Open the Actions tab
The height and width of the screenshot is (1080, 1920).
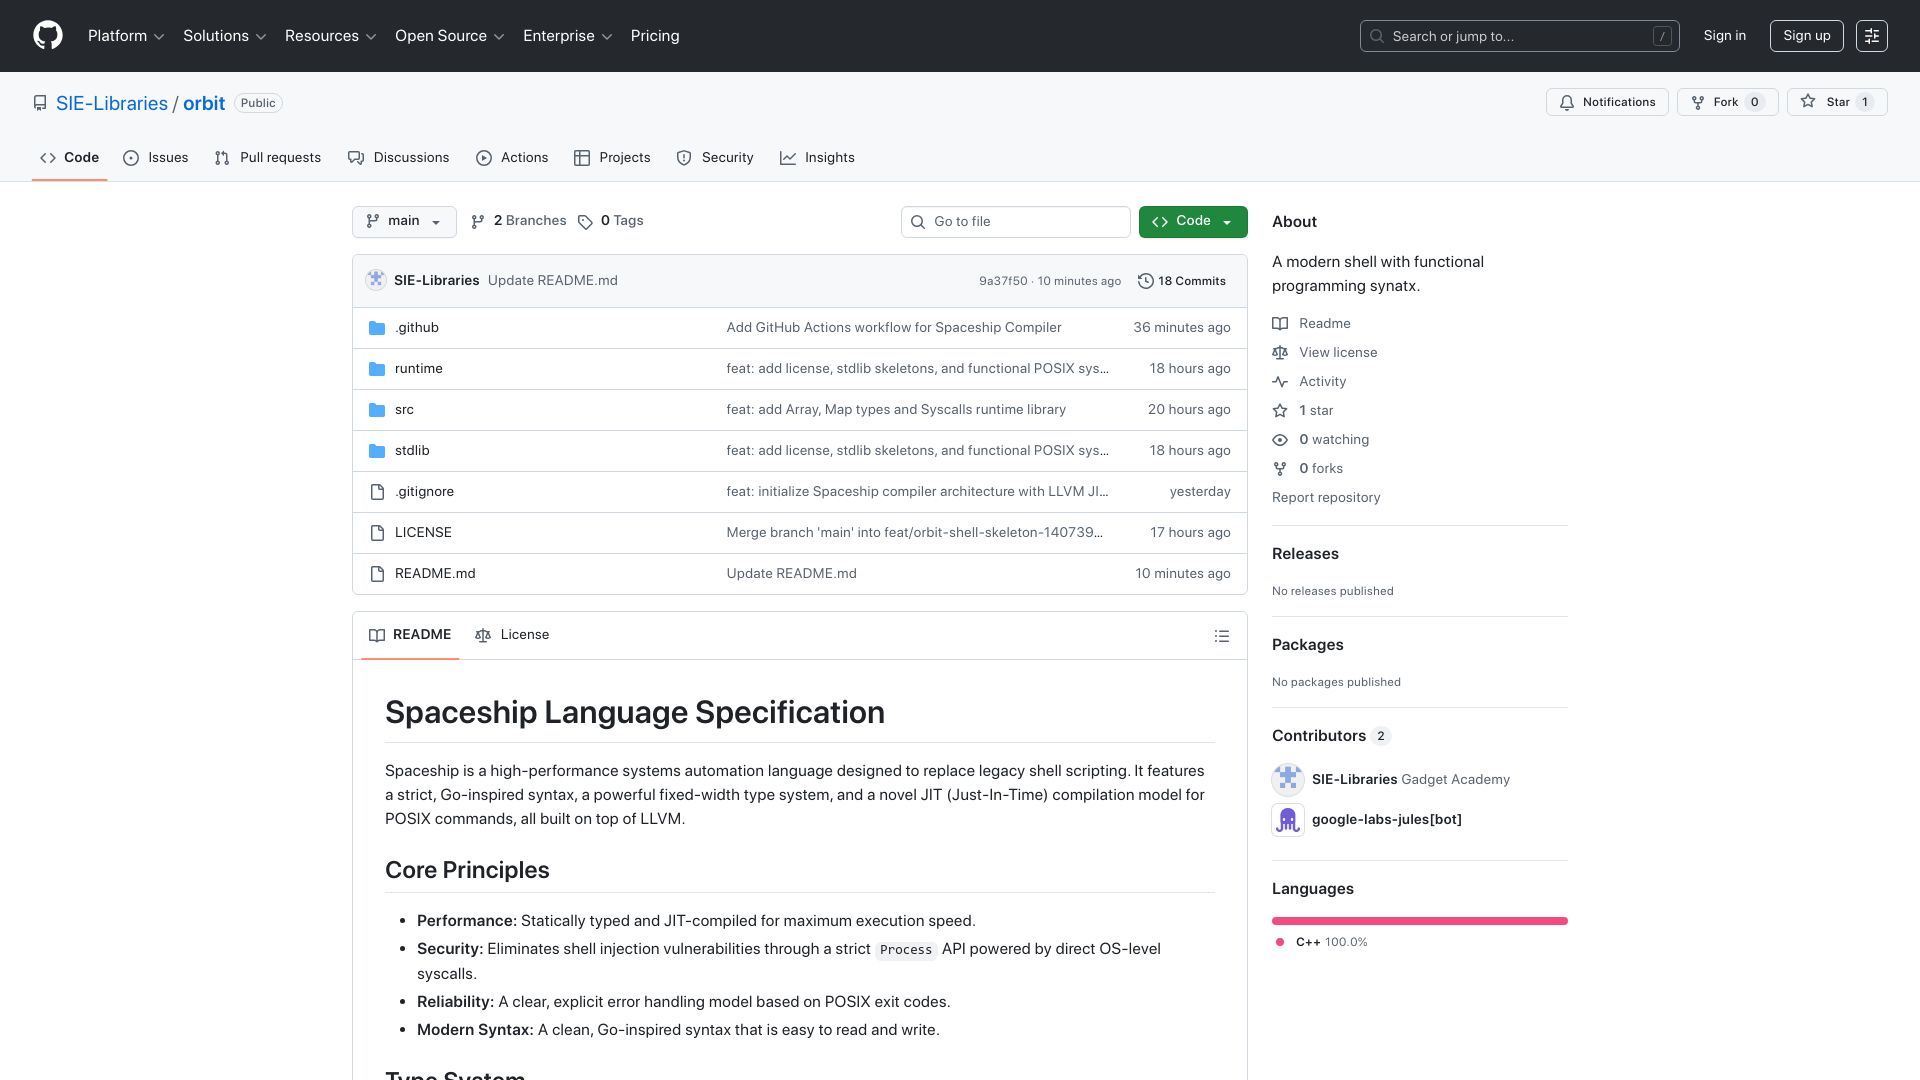tap(512, 158)
